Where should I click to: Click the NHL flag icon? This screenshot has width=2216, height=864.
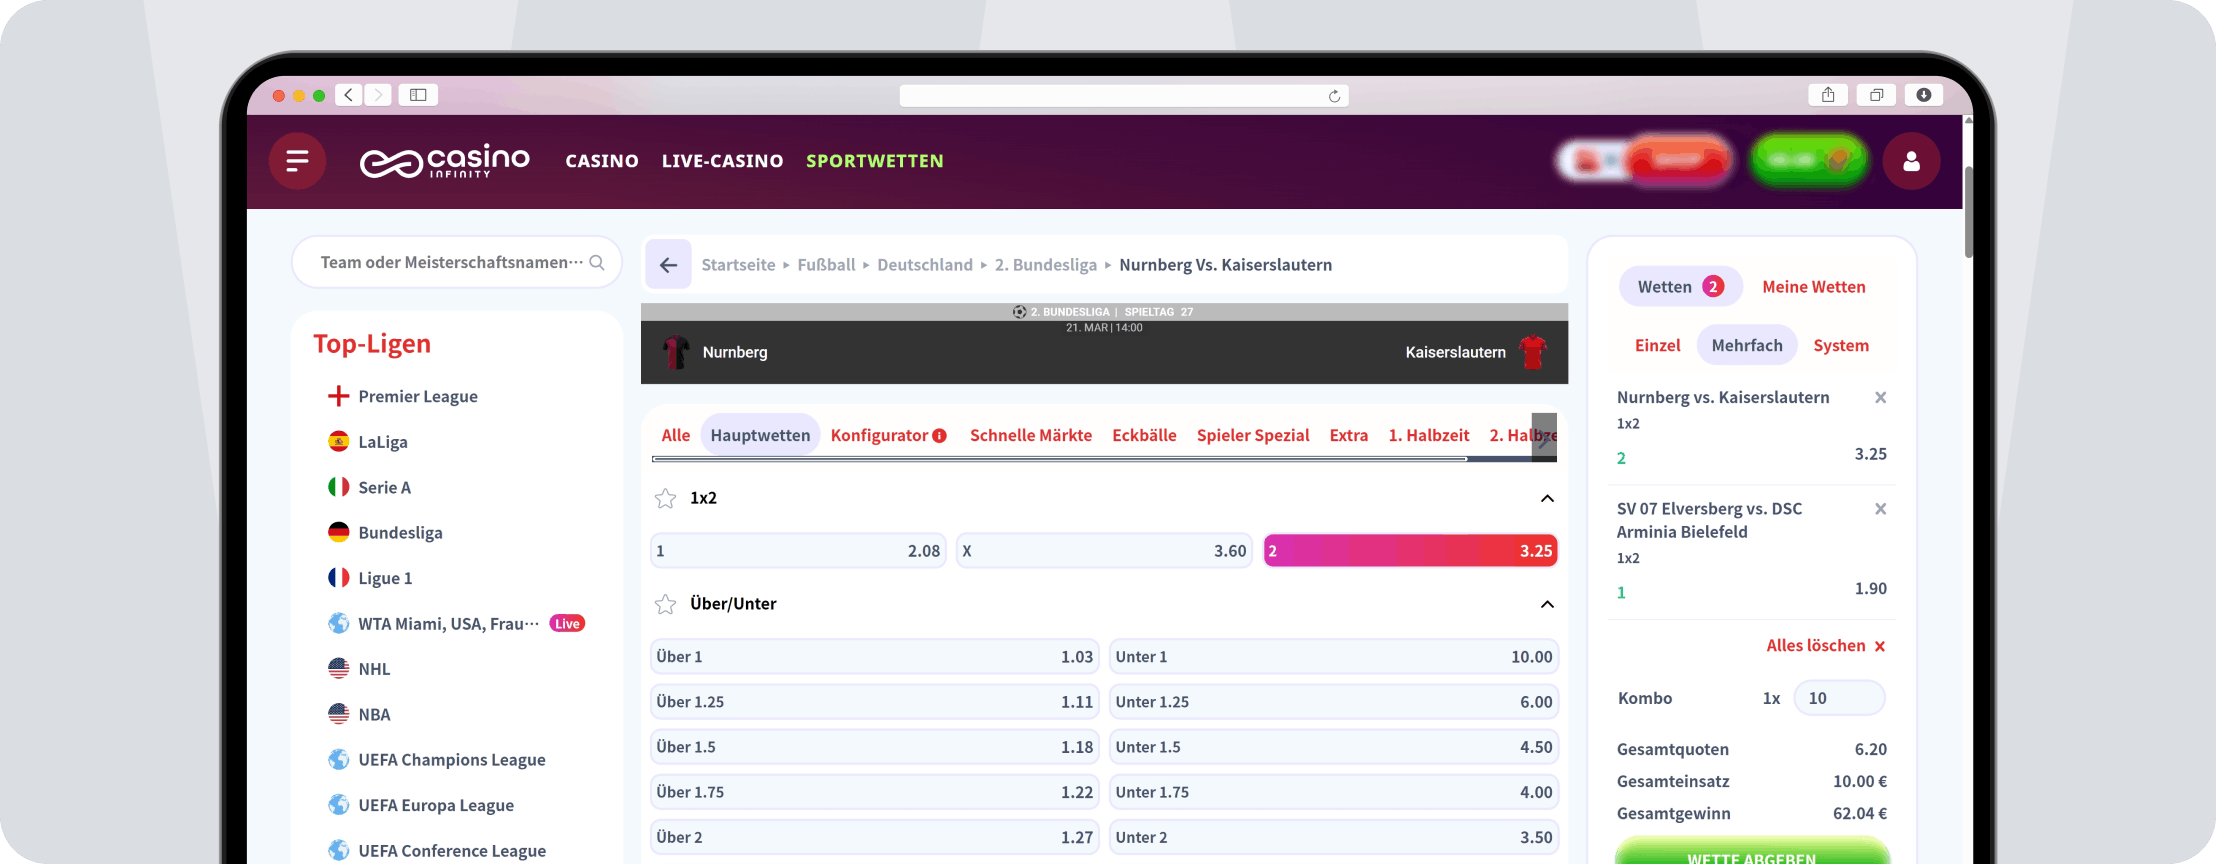click(339, 669)
